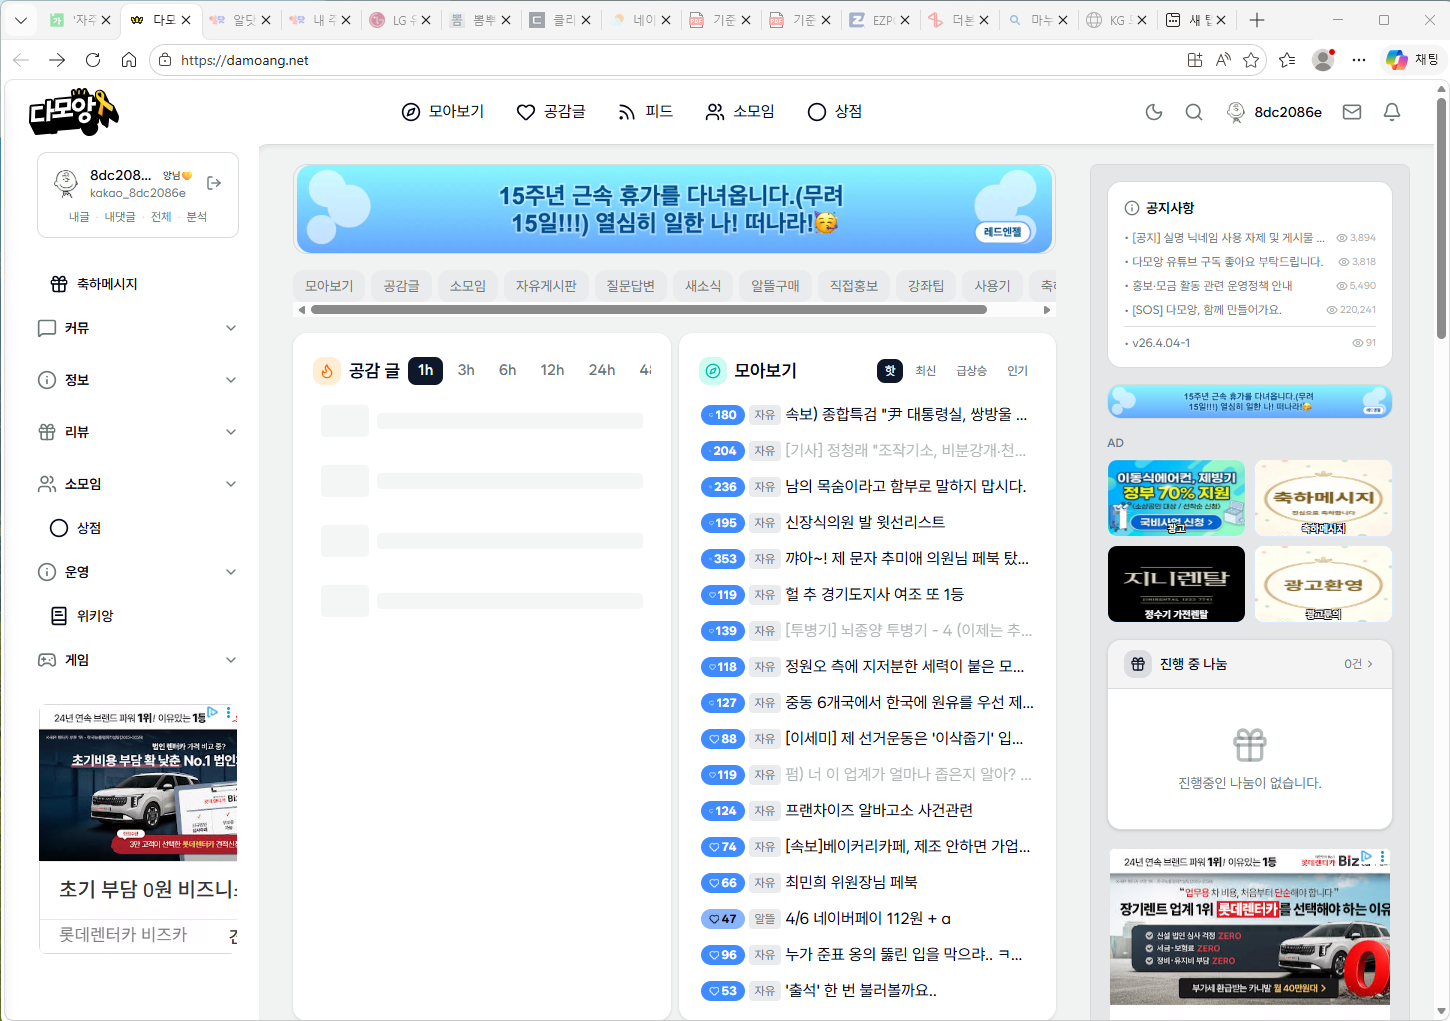The height and width of the screenshot is (1021, 1450).
Task: Open the read aloud icon in address bar
Action: point(1223,60)
